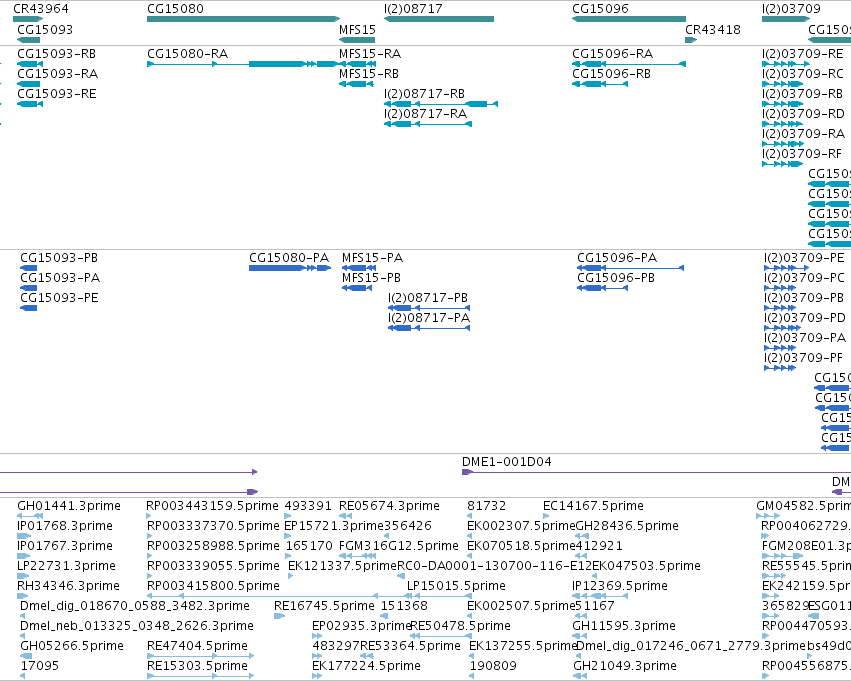Select the MFS15 gene feature
Image resolution: width=851 pixels, height=681 pixels.
pyautogui.click(x=357, y=40)
